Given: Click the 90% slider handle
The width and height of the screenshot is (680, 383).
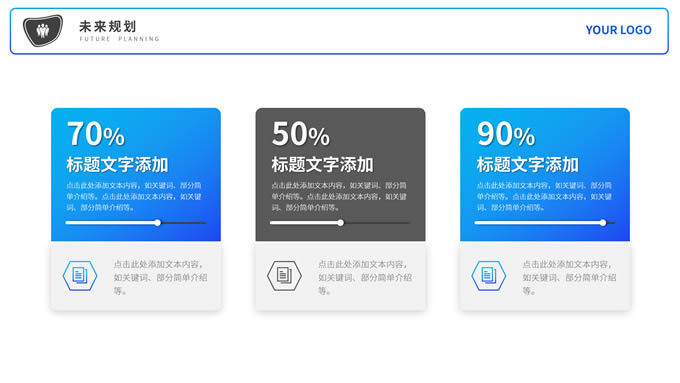Looking at the screenshot, I should (603, 223).
